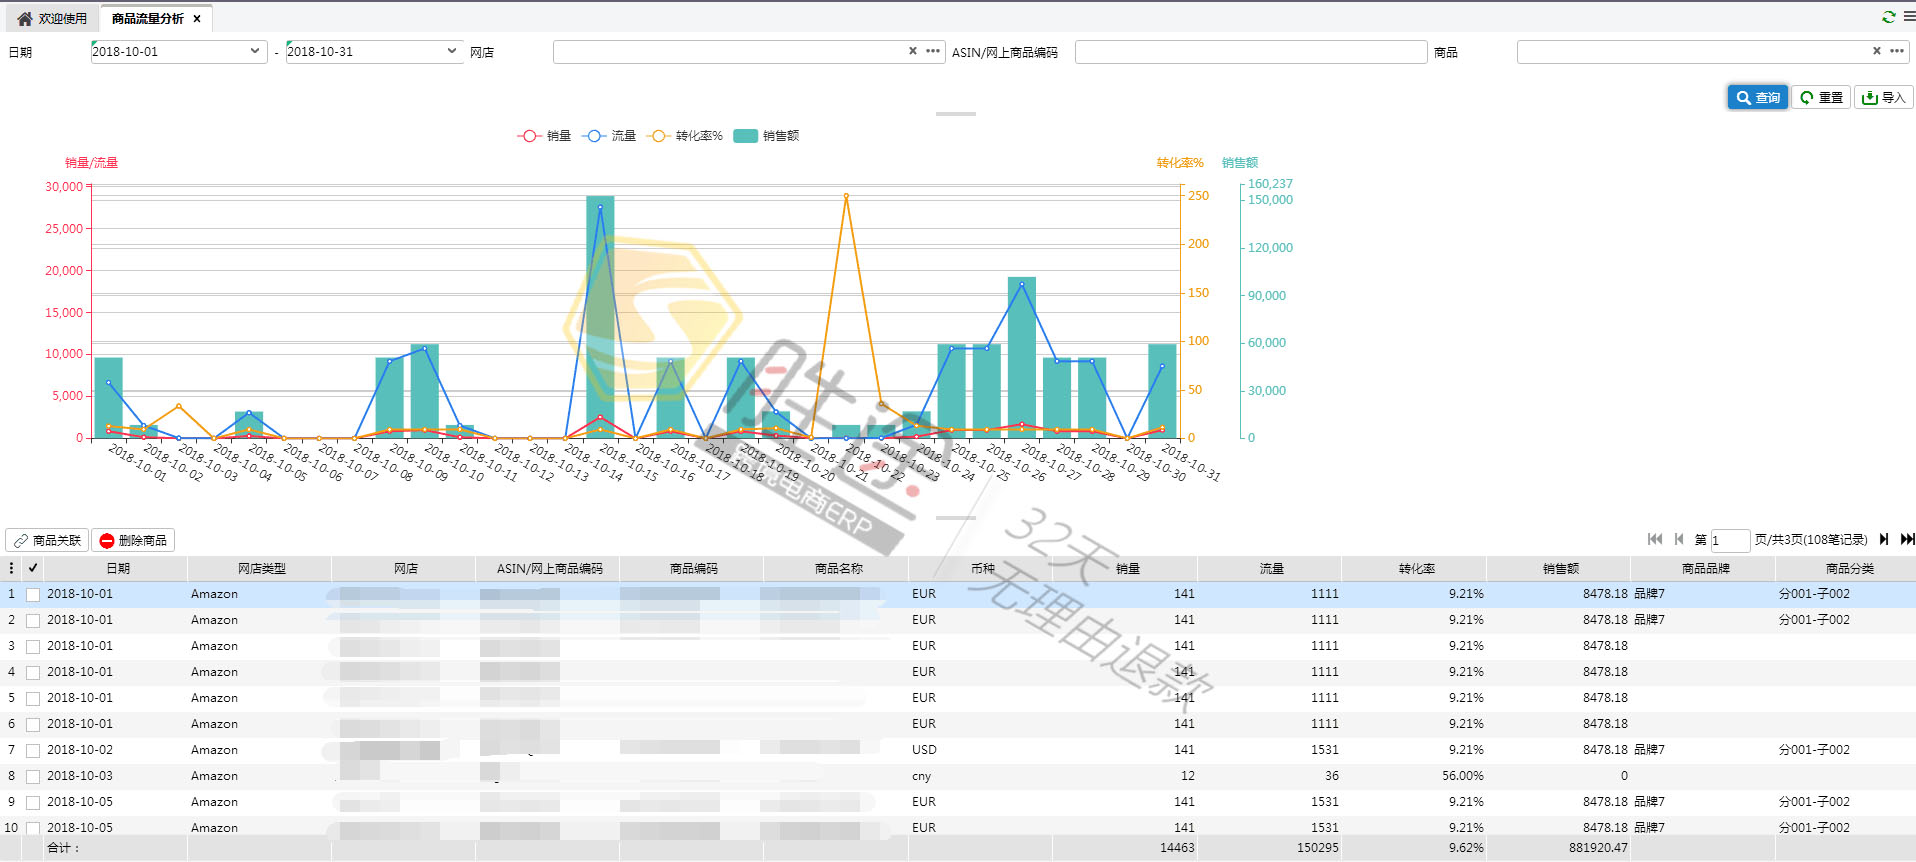Select the cny currency cell in row 8

pyautogui.click(x=981, y=776)
